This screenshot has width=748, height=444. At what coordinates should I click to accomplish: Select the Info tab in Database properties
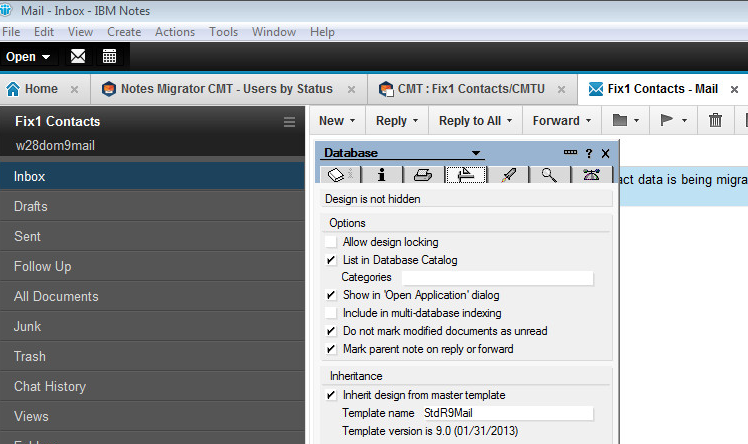[x=381, y=175]
